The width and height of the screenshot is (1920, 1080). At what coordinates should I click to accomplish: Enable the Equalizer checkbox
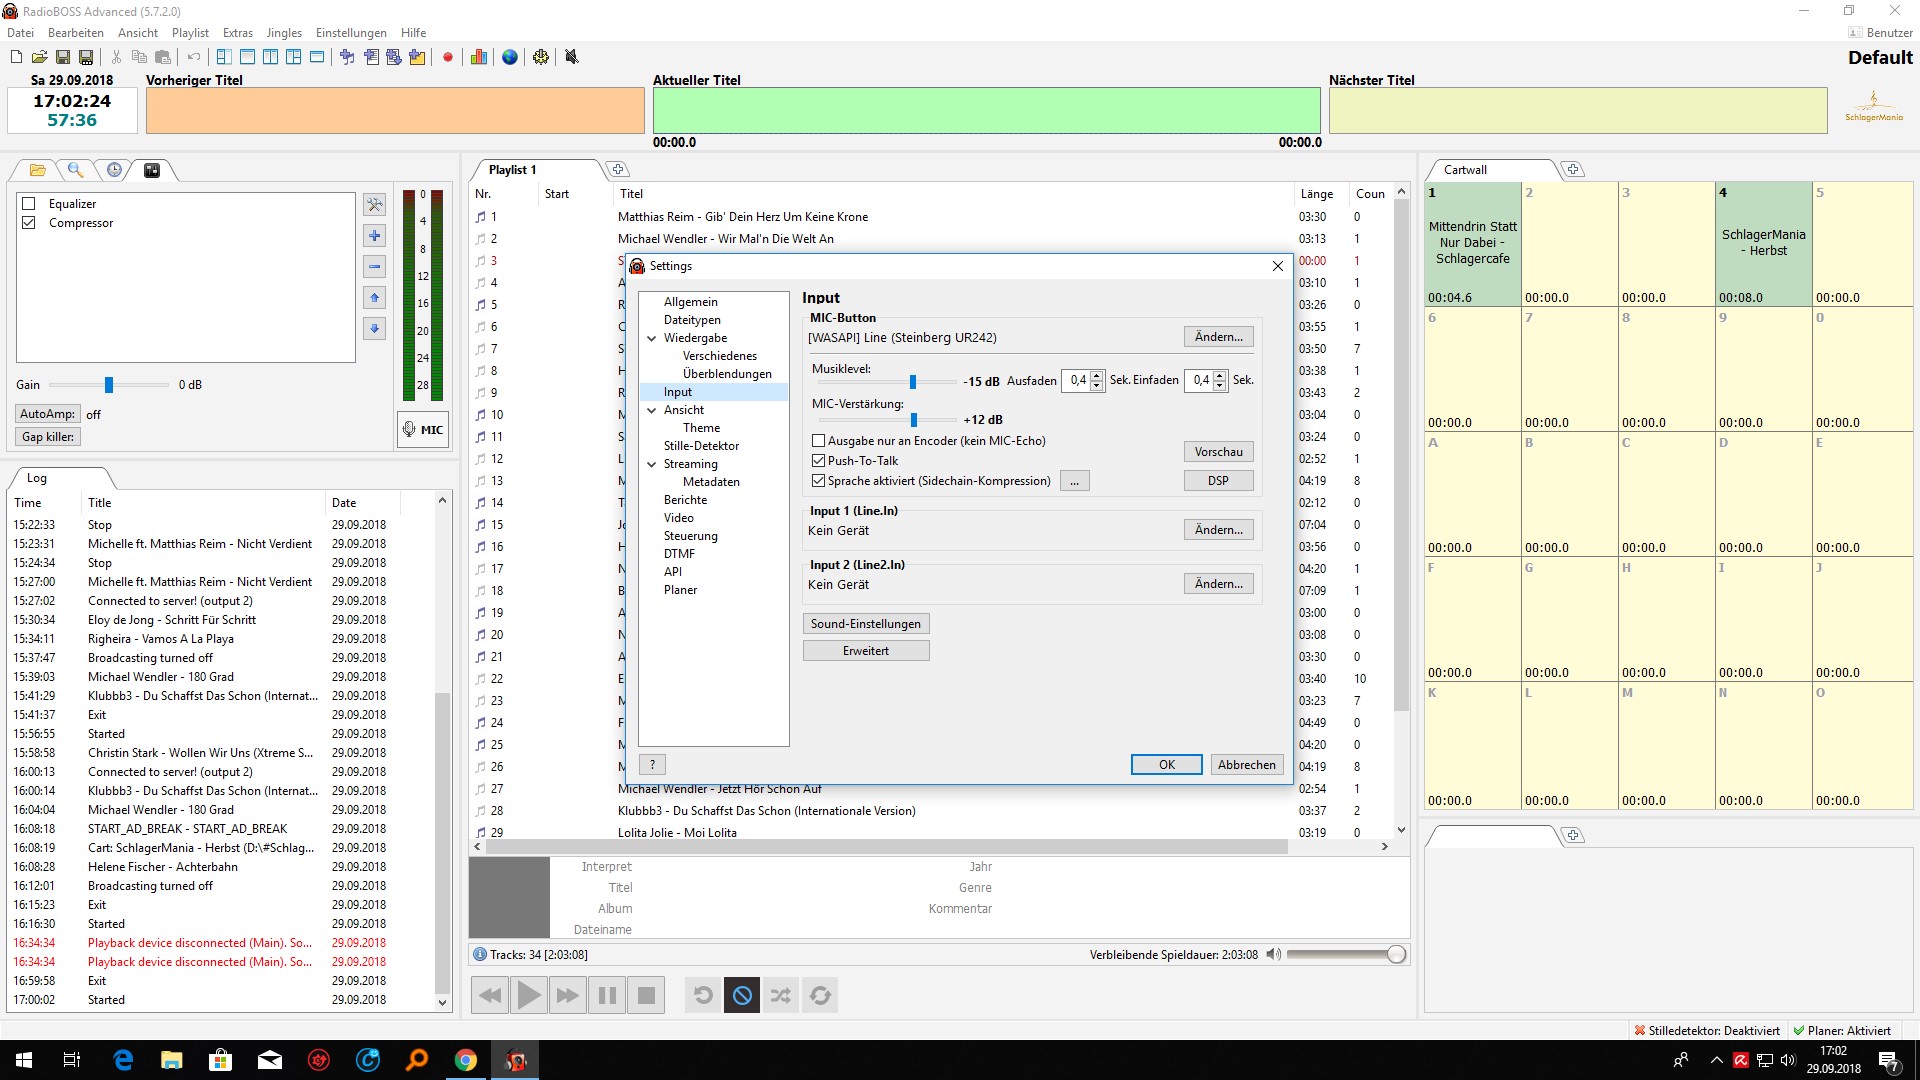point(29,204)
